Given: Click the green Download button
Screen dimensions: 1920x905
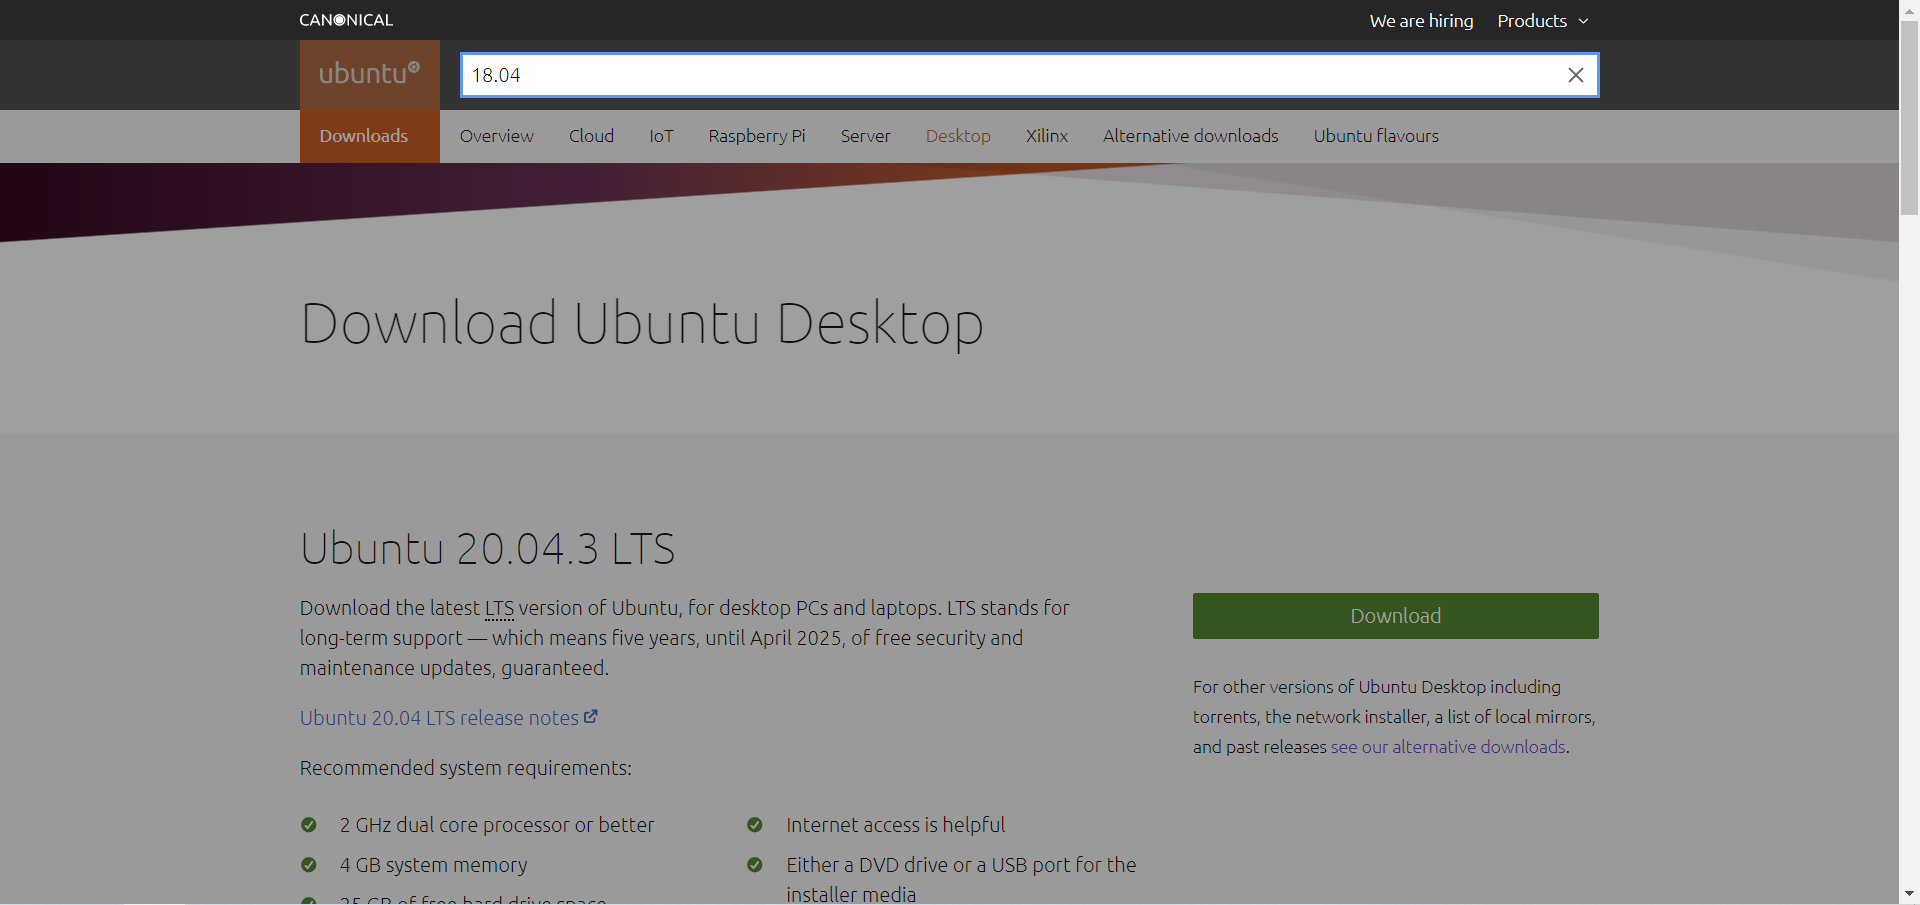Looking at the screenshot, I should click(x=1395, y=616).
